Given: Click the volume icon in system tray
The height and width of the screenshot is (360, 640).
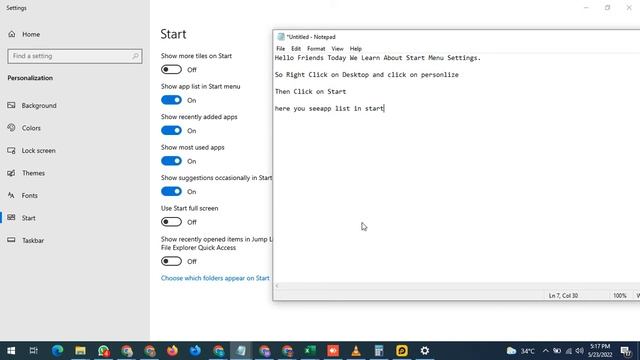Looking at the screenshot, I should (580, 351).
